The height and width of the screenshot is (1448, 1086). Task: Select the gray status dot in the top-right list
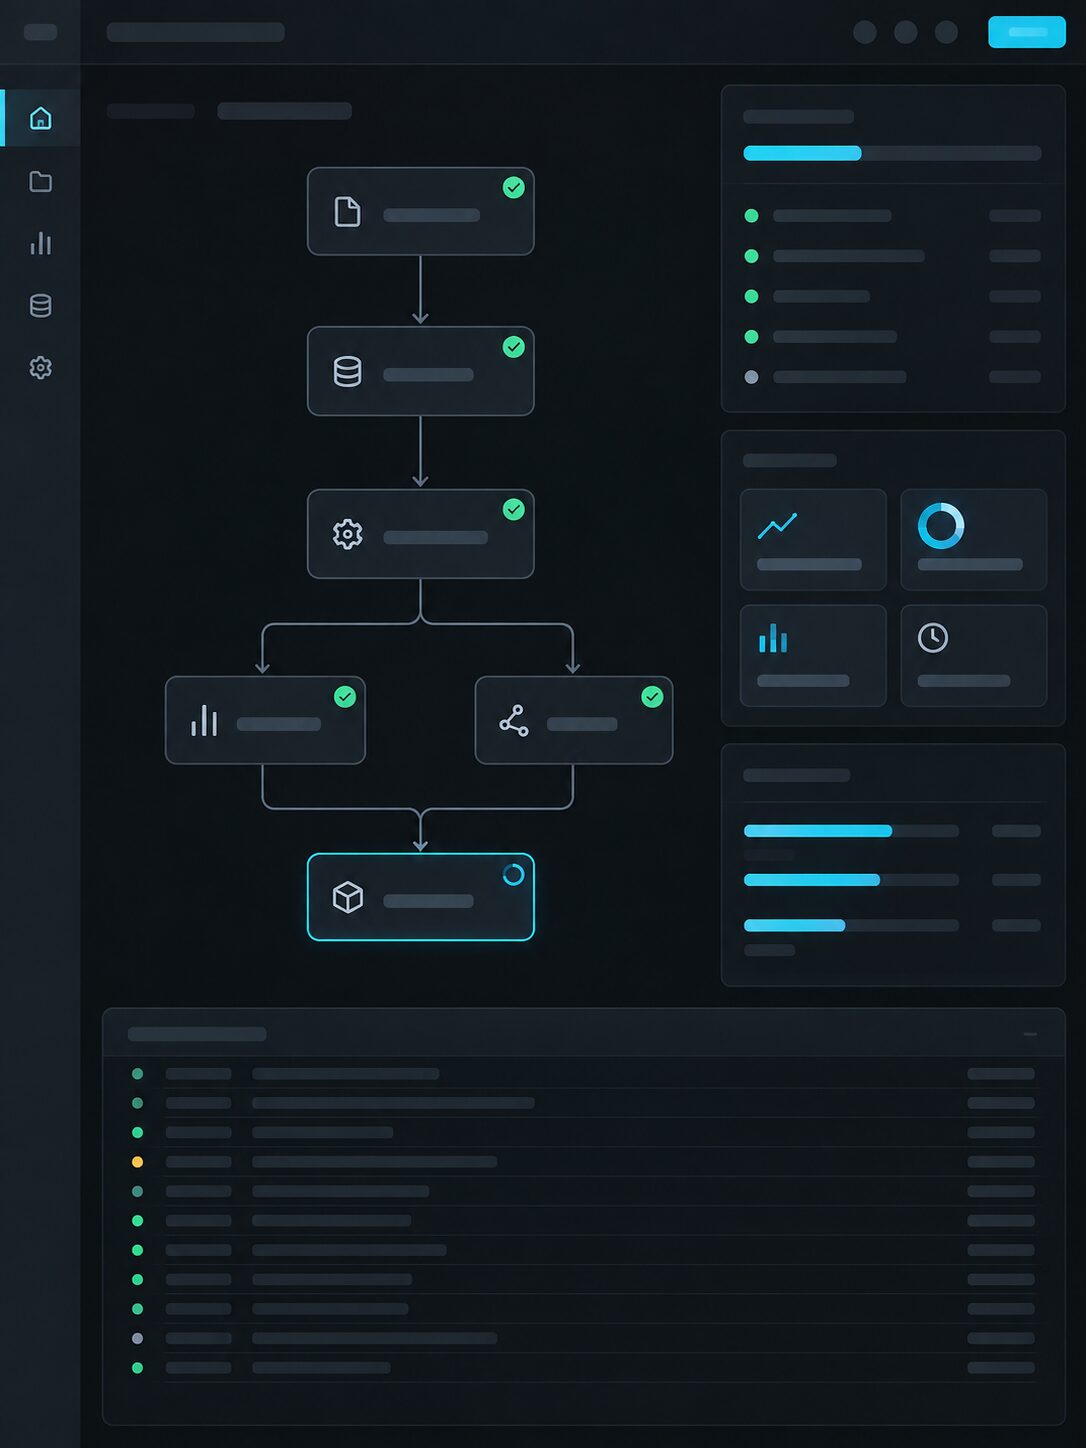[x=751, y=377]
